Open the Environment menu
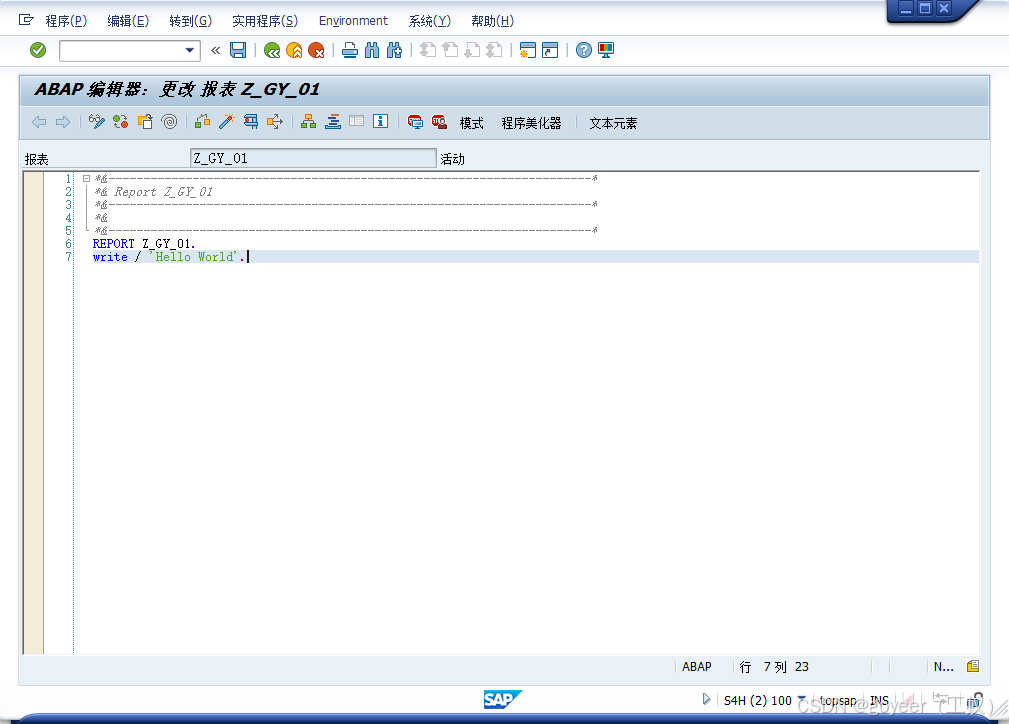The width and height of the screenshot is (1009, 724). [353, 20]
